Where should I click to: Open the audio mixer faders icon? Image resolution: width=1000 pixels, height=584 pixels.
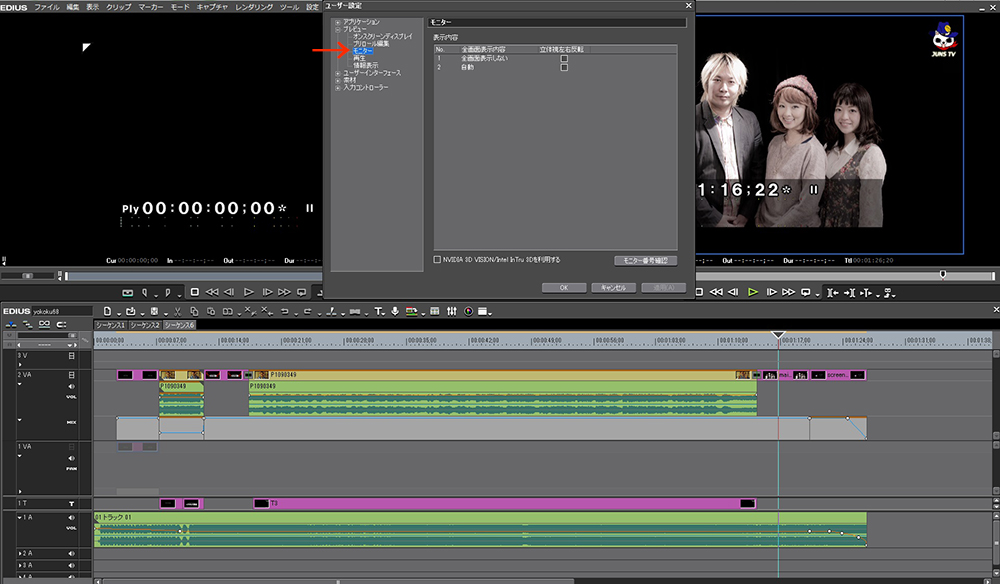coord(452,311)
